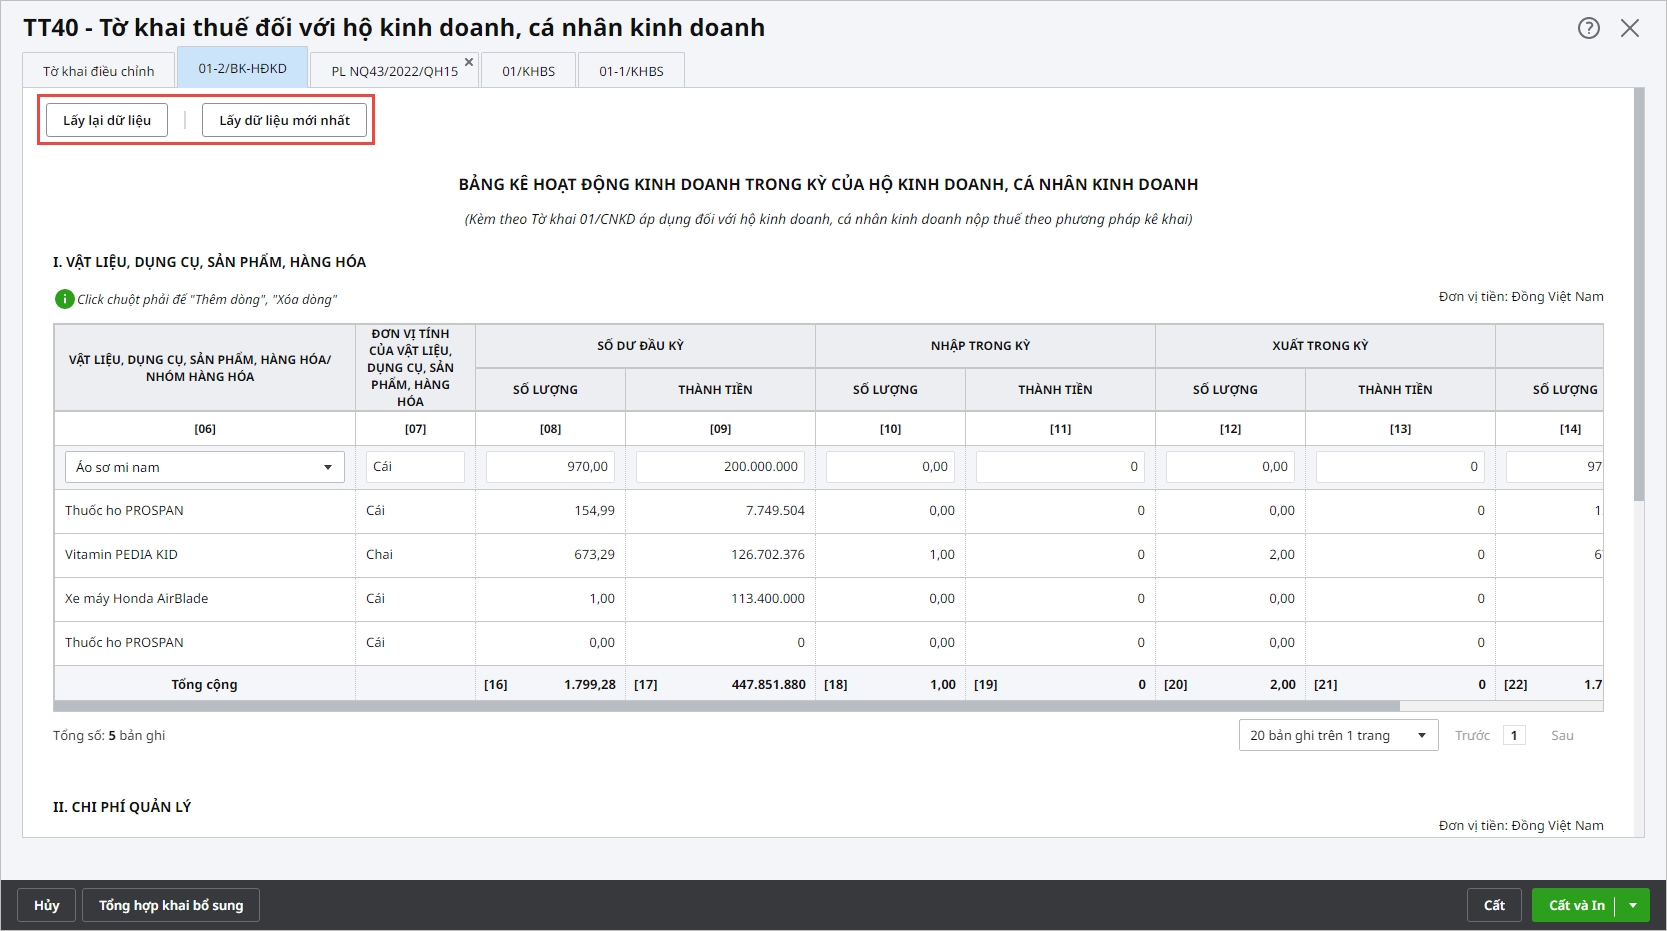Click the Cất save button
Viewport: 1667px width, 931px height.
pos(1494,905)
